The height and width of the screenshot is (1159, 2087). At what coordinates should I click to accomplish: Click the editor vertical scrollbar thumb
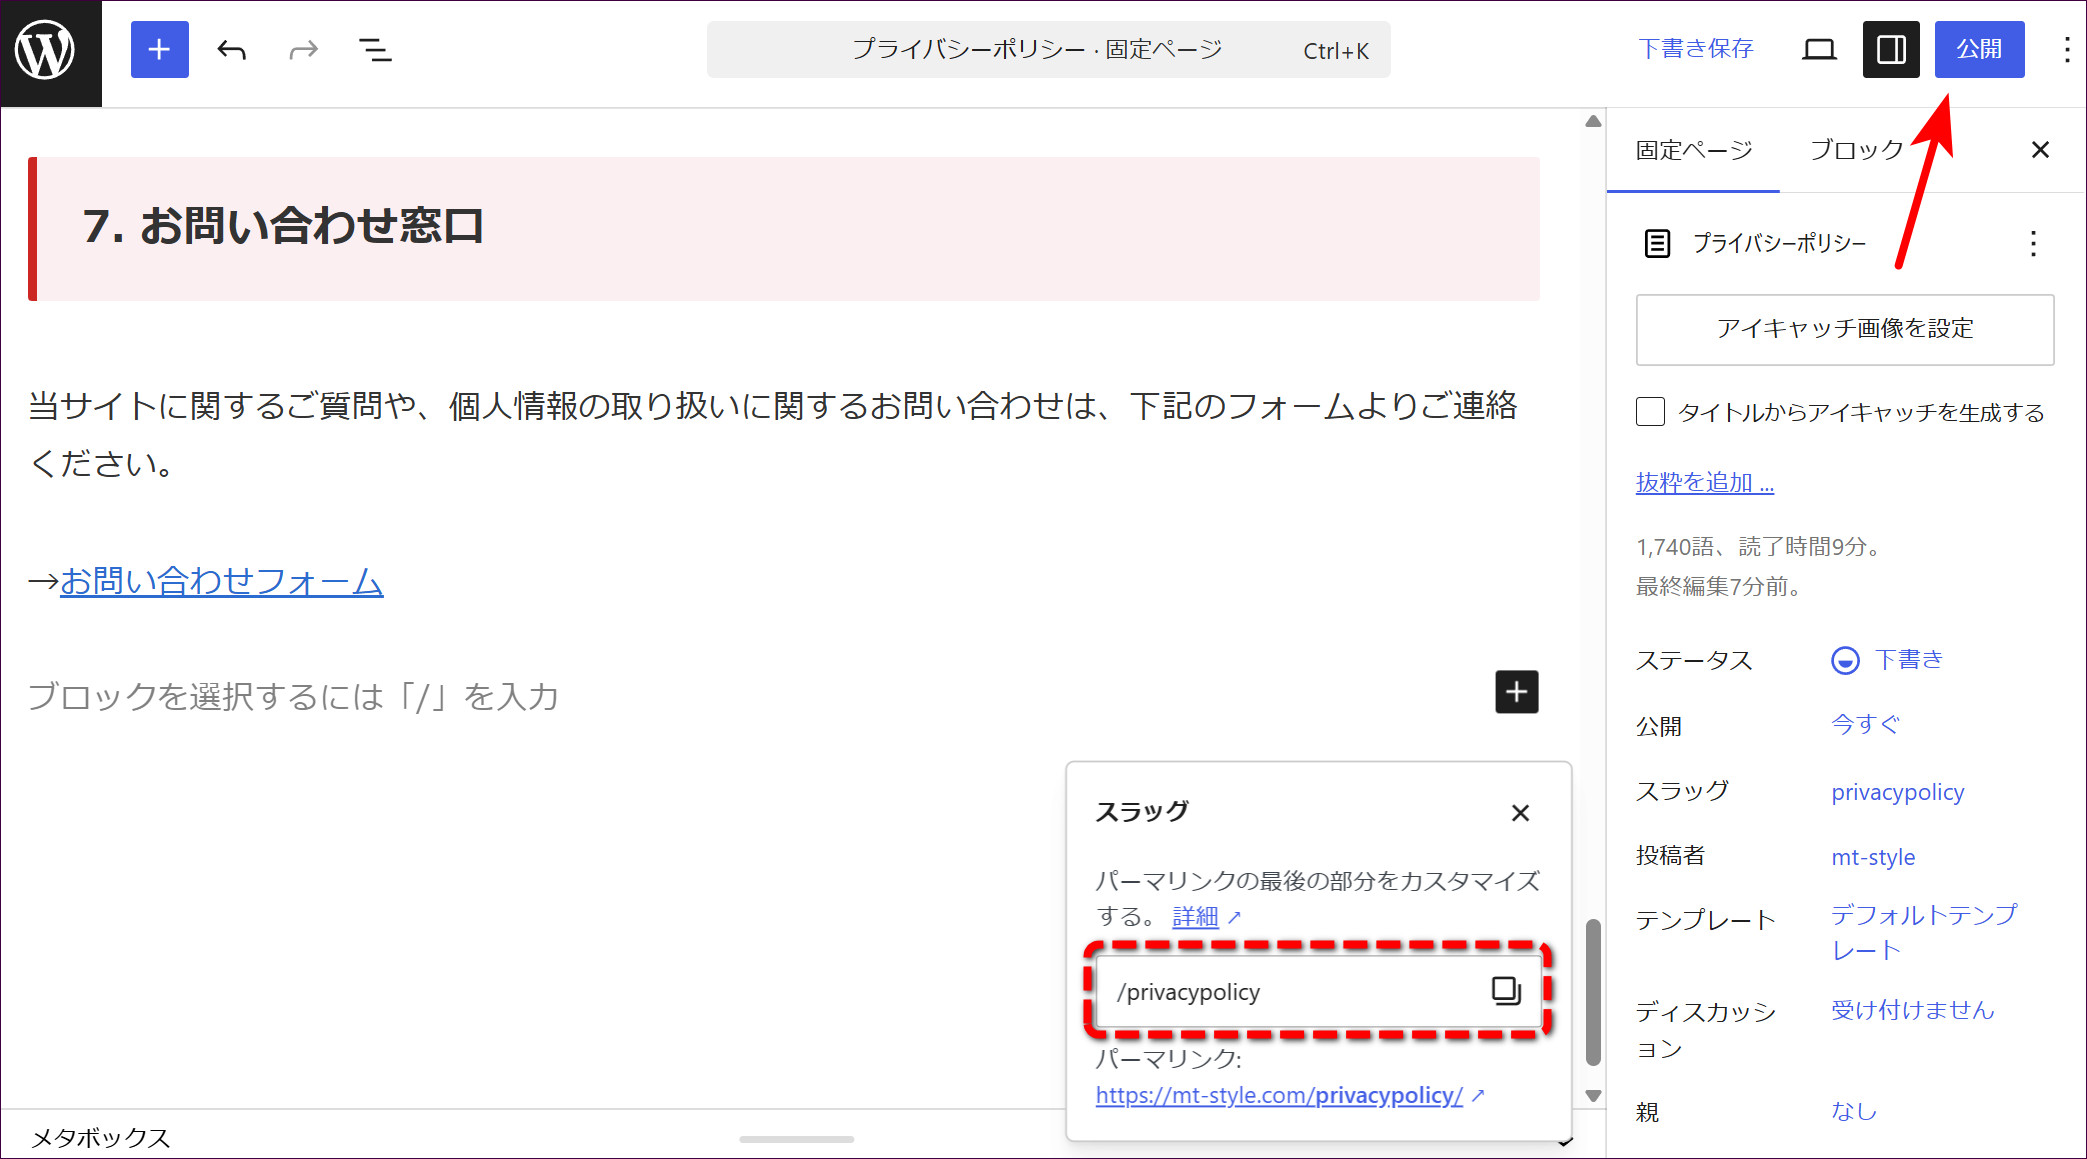[1594, 993]
